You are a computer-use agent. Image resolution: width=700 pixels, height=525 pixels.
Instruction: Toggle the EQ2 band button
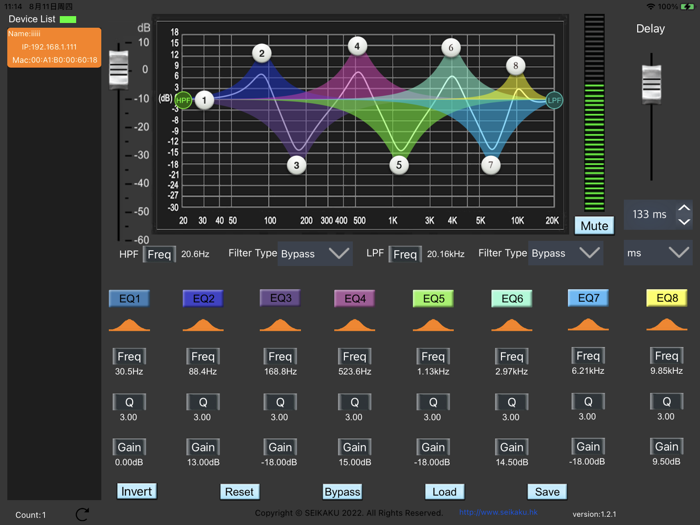click(x=203, y=299)
